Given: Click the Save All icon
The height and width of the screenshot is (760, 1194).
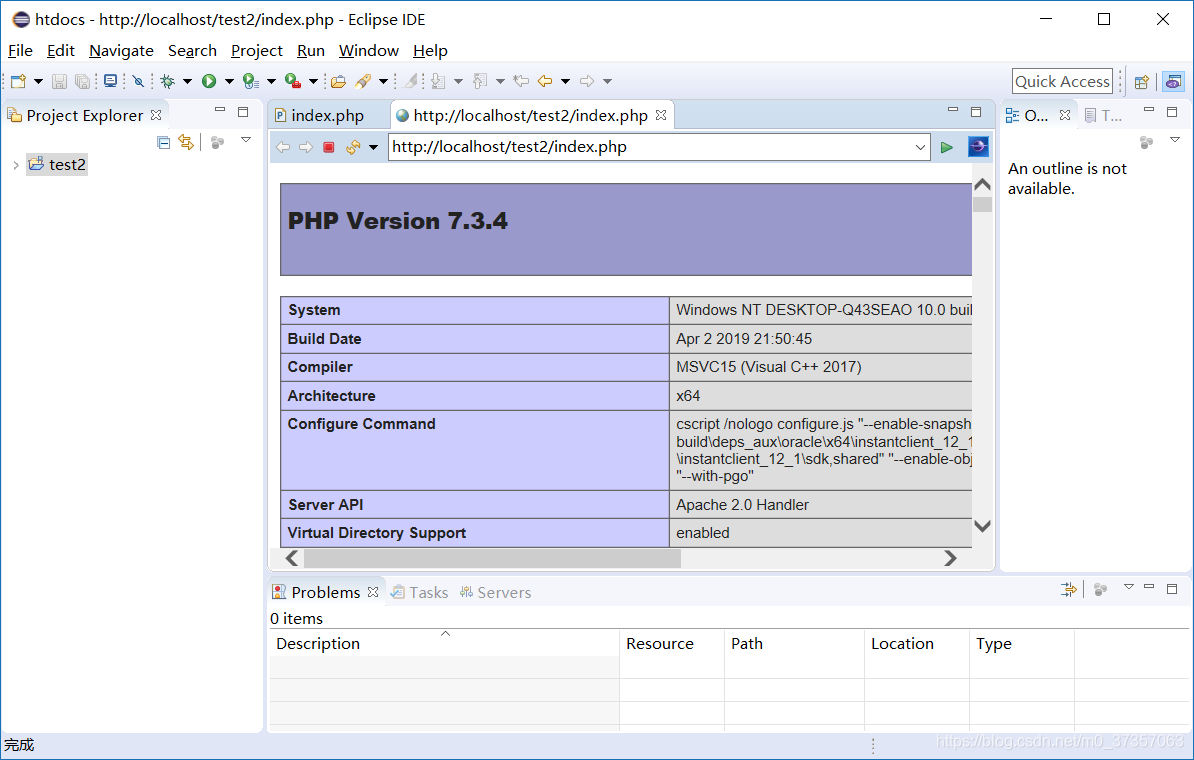Looking at the screenshot, I should [x=82, y=81].
